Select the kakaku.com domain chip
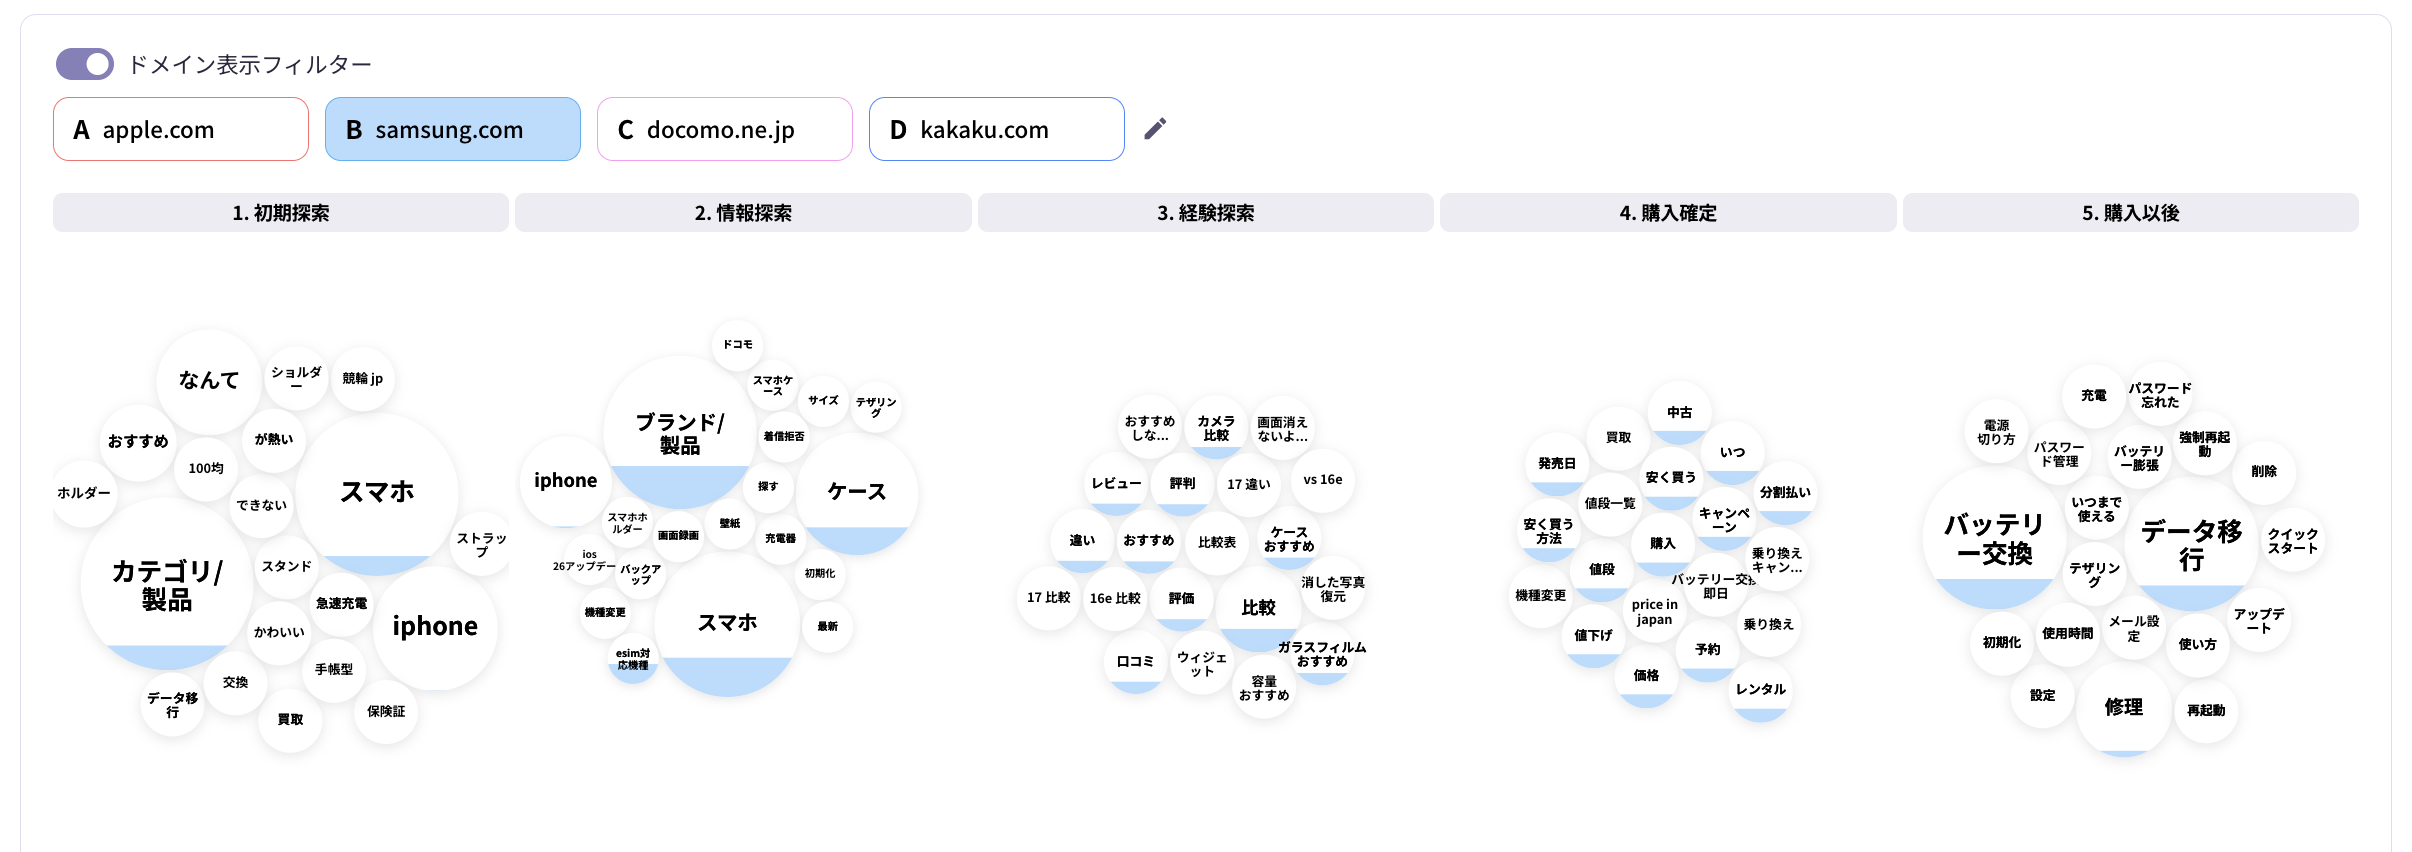 tap(997, 129)
